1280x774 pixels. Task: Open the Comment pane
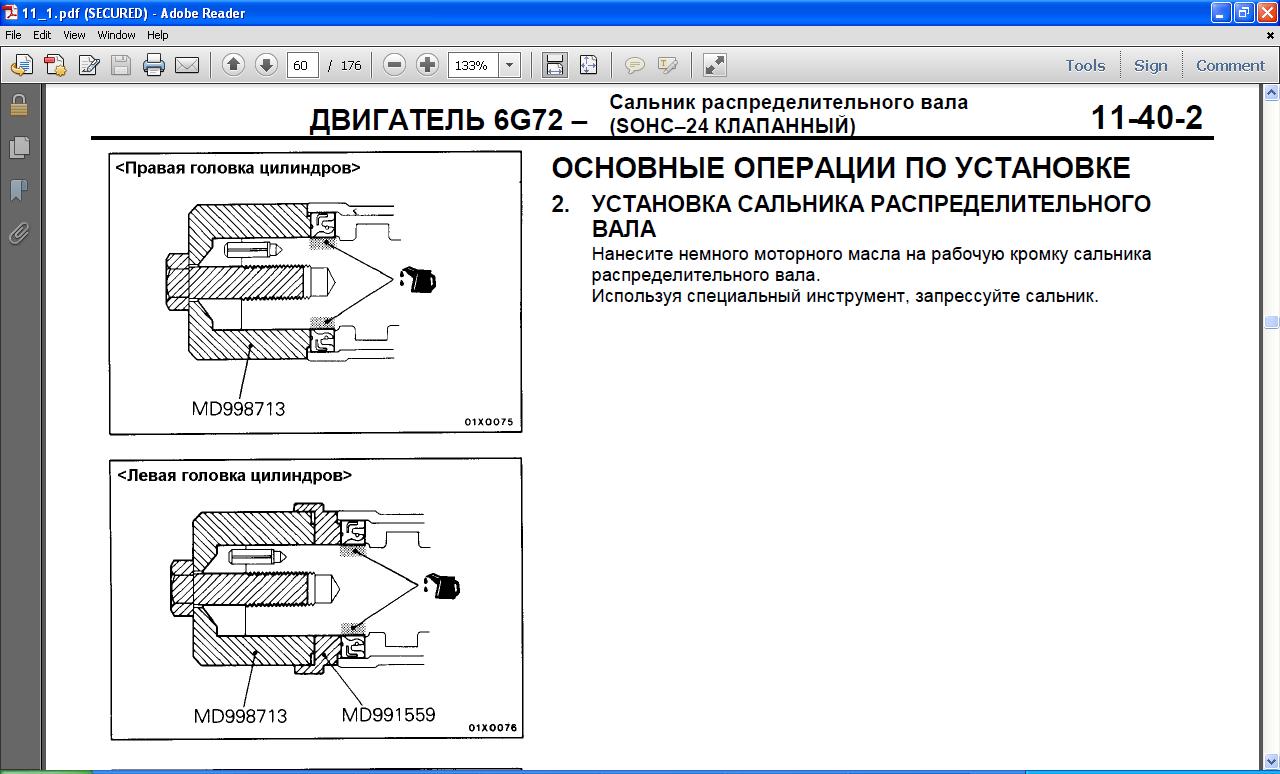click(1230, 65)
